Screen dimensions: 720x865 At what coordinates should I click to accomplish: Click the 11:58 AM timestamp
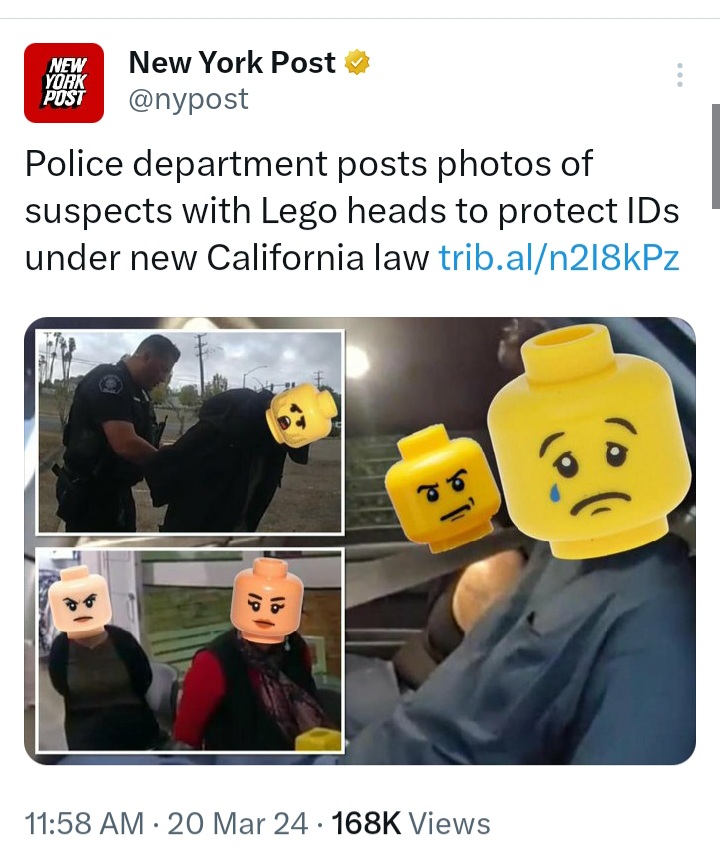click(84, 824)
